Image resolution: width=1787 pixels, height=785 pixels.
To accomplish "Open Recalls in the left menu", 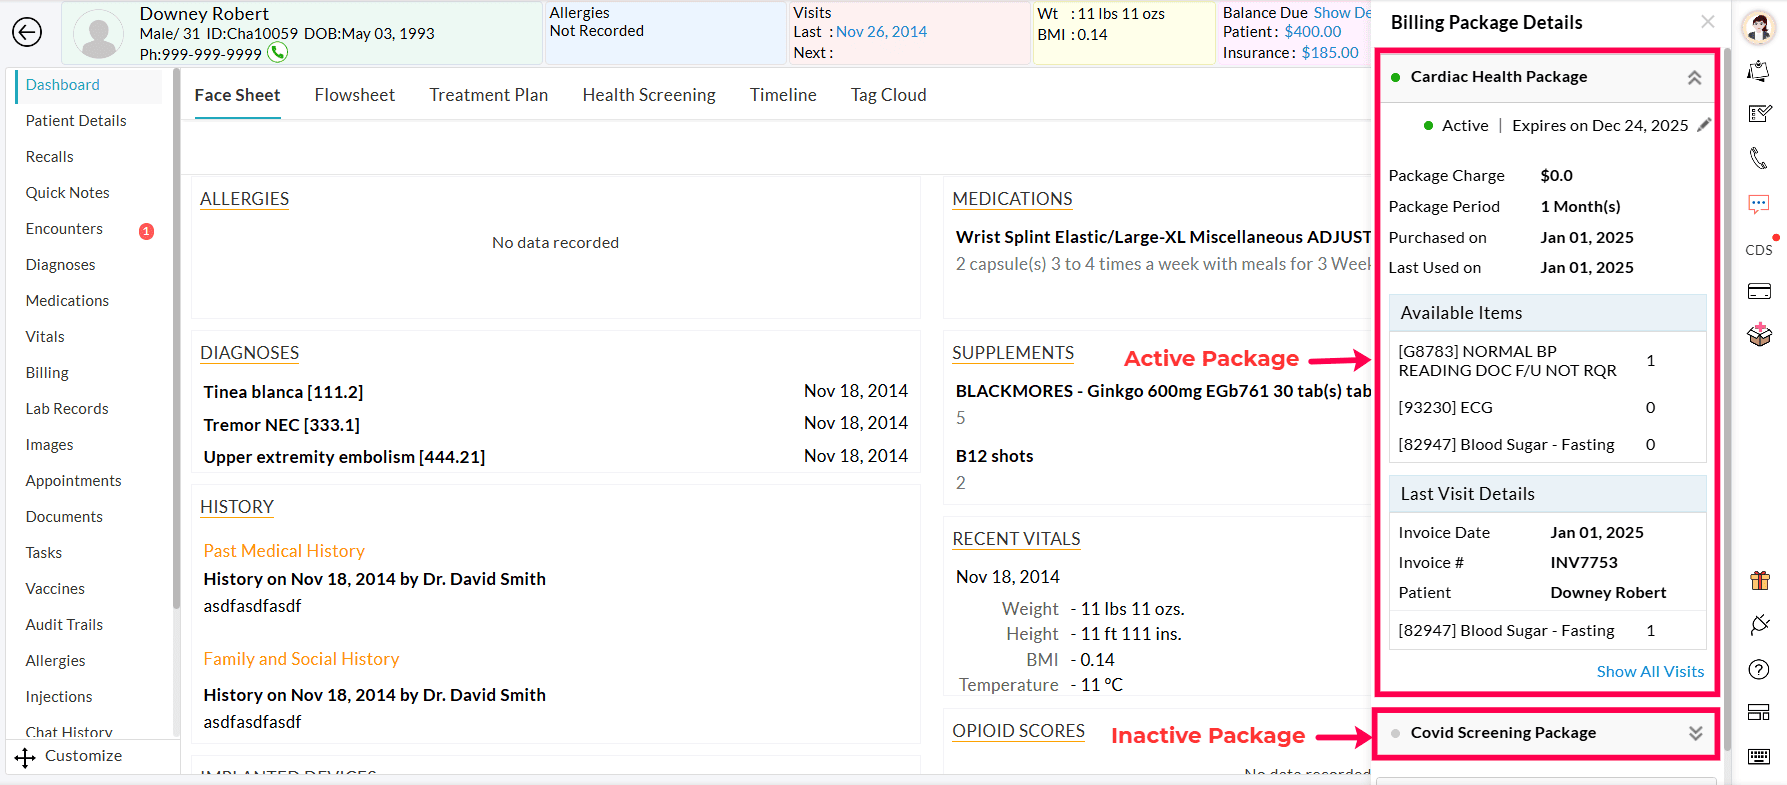I will click(x=50, y=157).
